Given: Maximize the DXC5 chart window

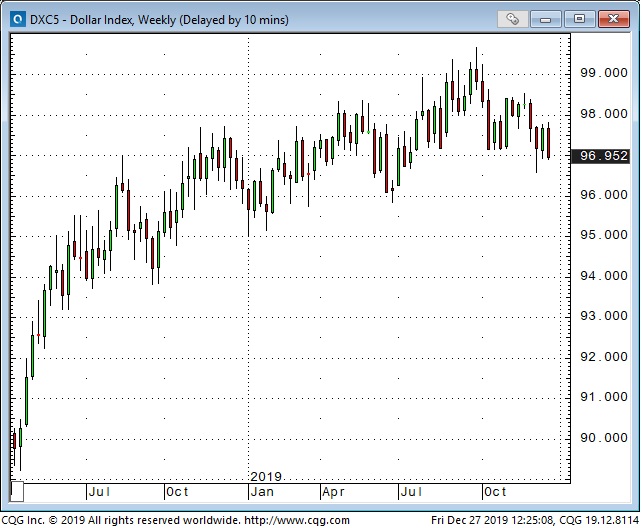Looking at the screenshot, I should click(579, 19).
